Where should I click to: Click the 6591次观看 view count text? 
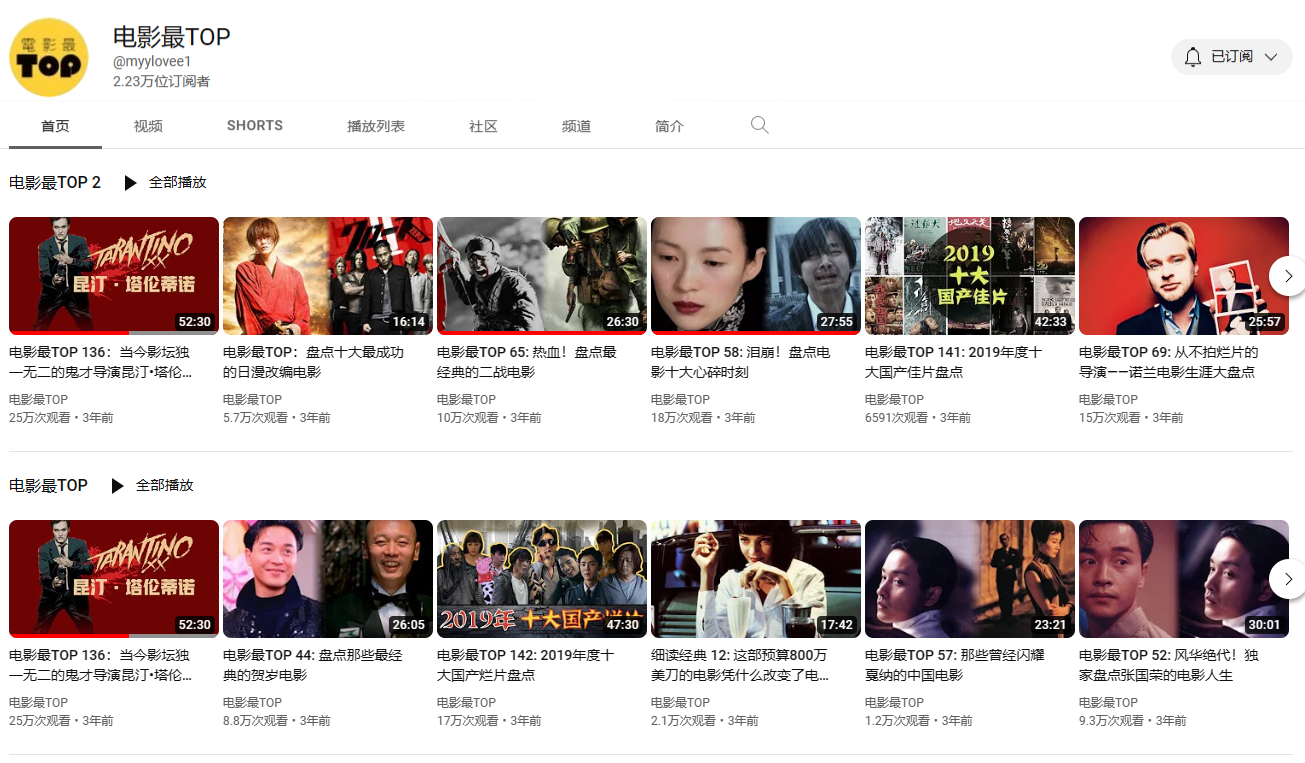[896, 417]
